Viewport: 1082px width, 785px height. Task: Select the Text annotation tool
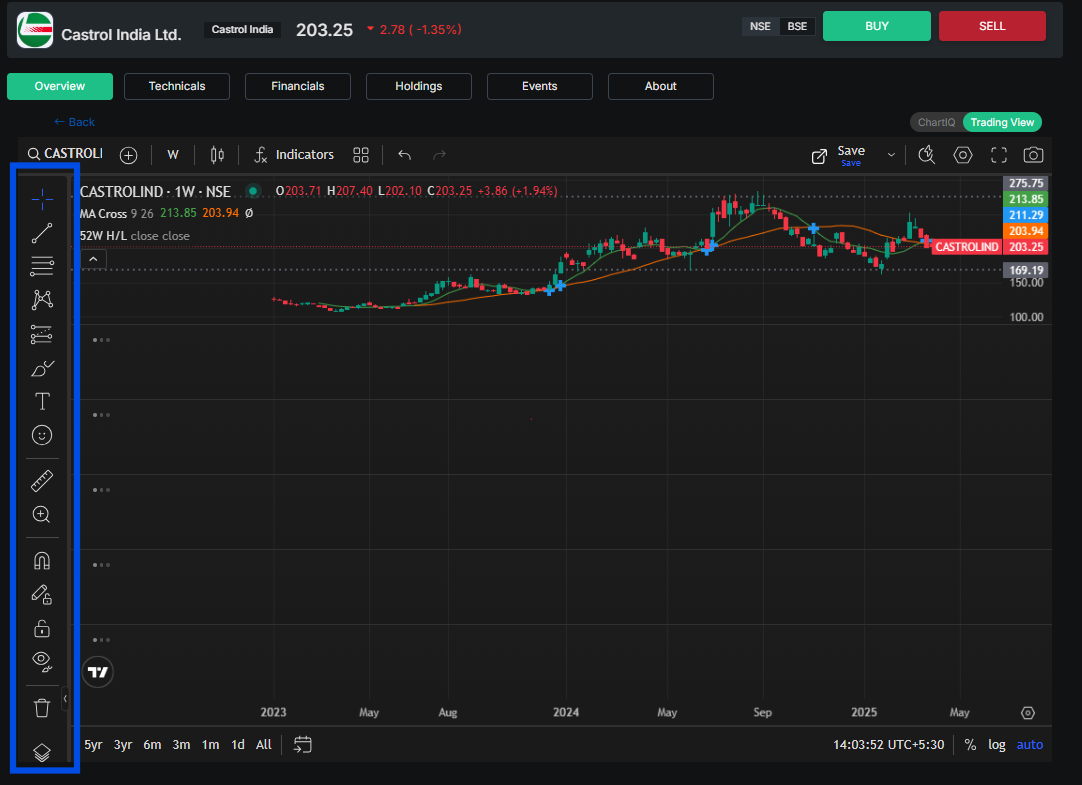click(x=41, y=401)
